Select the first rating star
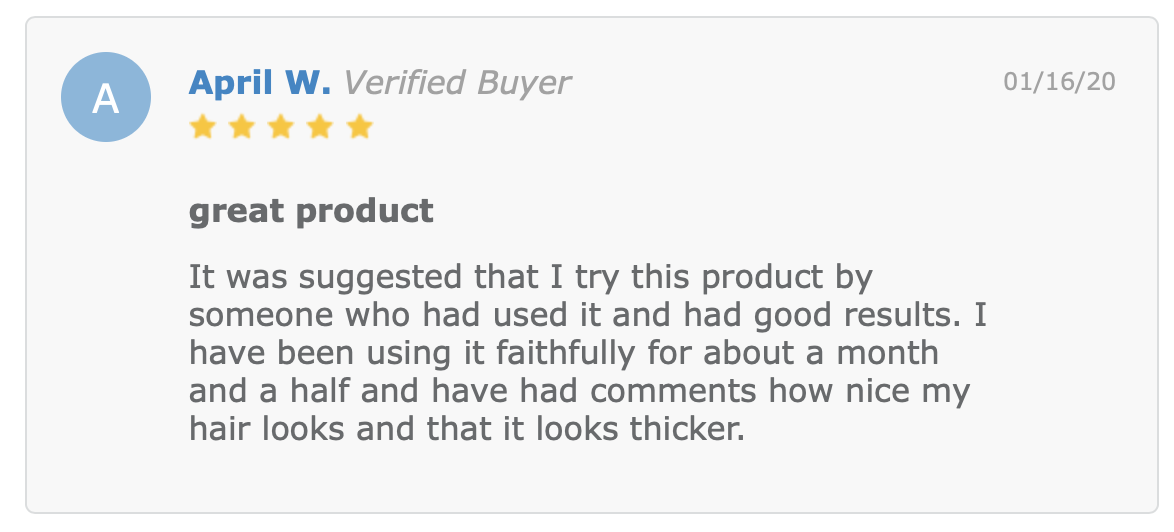This screenshot has height=532, width=1174. [x=202, y=126]
